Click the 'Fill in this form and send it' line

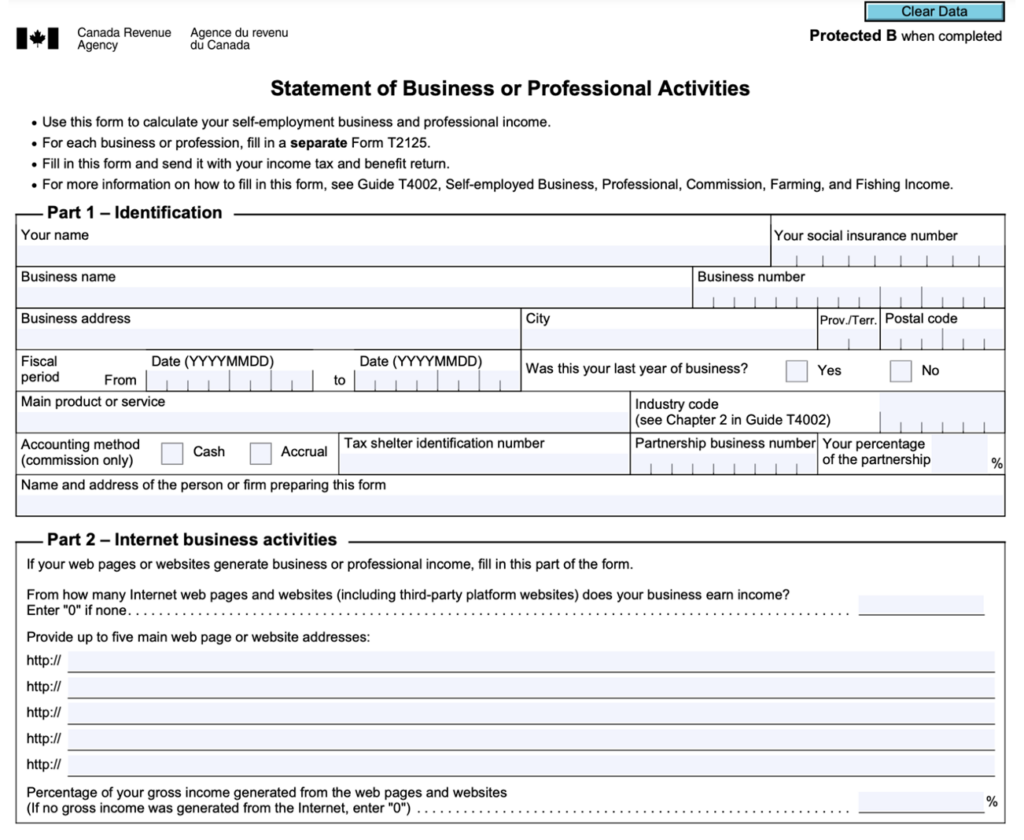pyautogui.click(x=246, y=164)
